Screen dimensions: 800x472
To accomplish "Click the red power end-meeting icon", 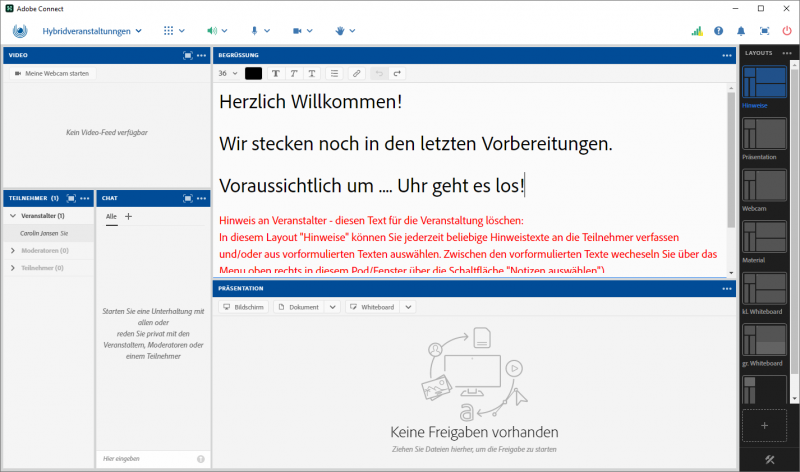I will [x=787, y=31].
